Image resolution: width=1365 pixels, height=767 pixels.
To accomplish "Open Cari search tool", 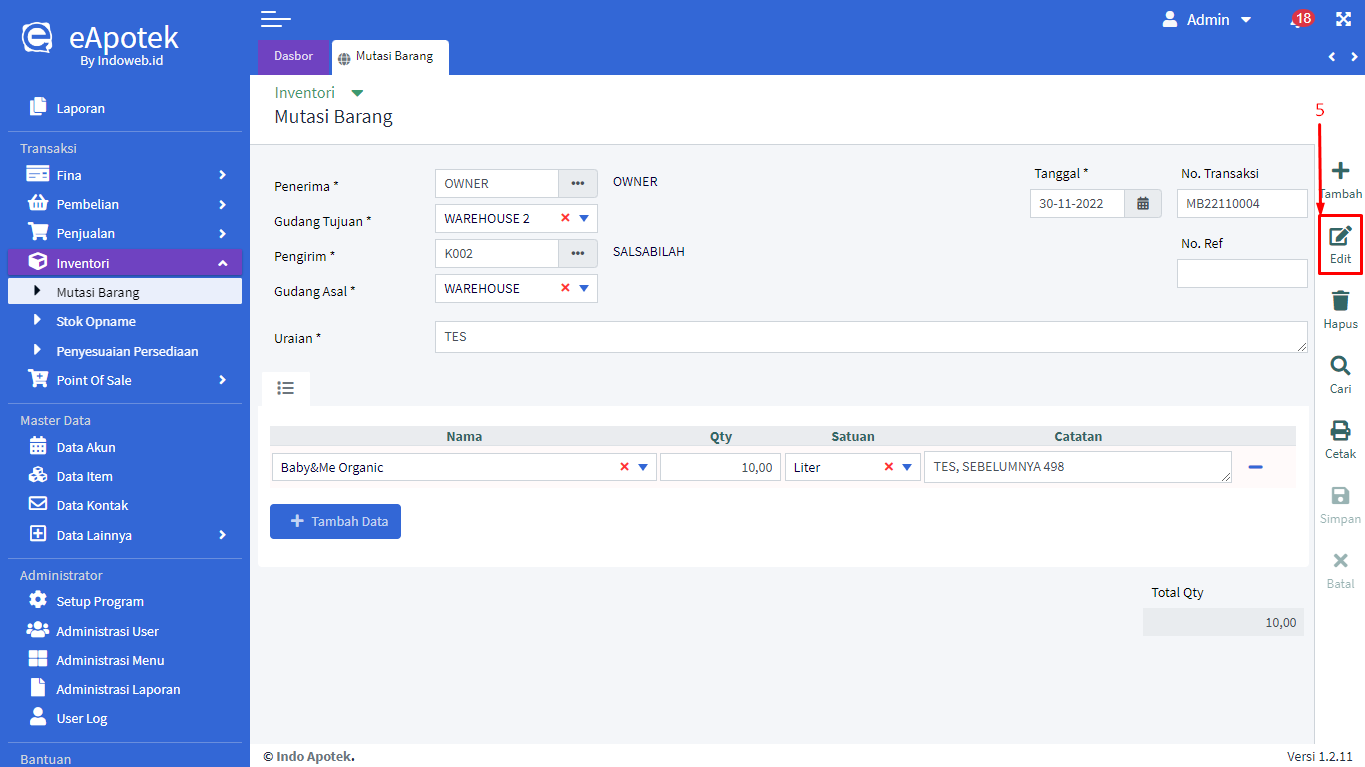I will pyautogui.click(x=1340, y=366).
